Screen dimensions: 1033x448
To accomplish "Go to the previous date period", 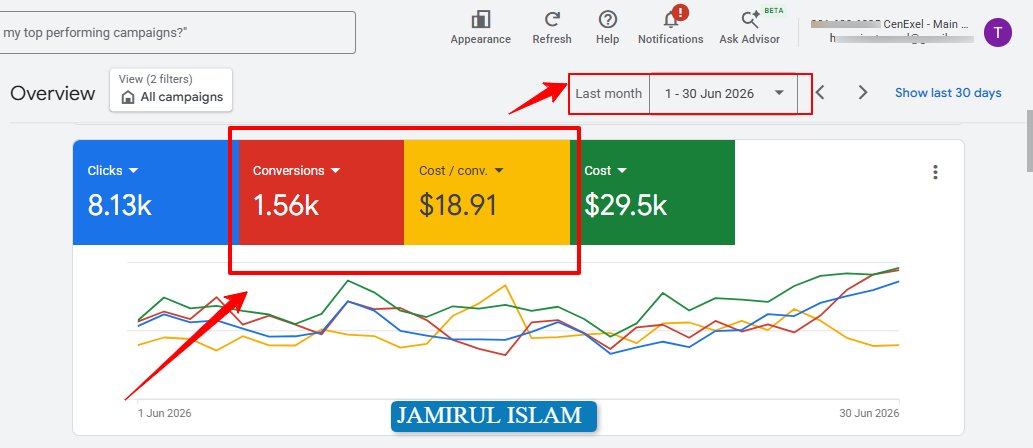I will click(x=820, y=93).
